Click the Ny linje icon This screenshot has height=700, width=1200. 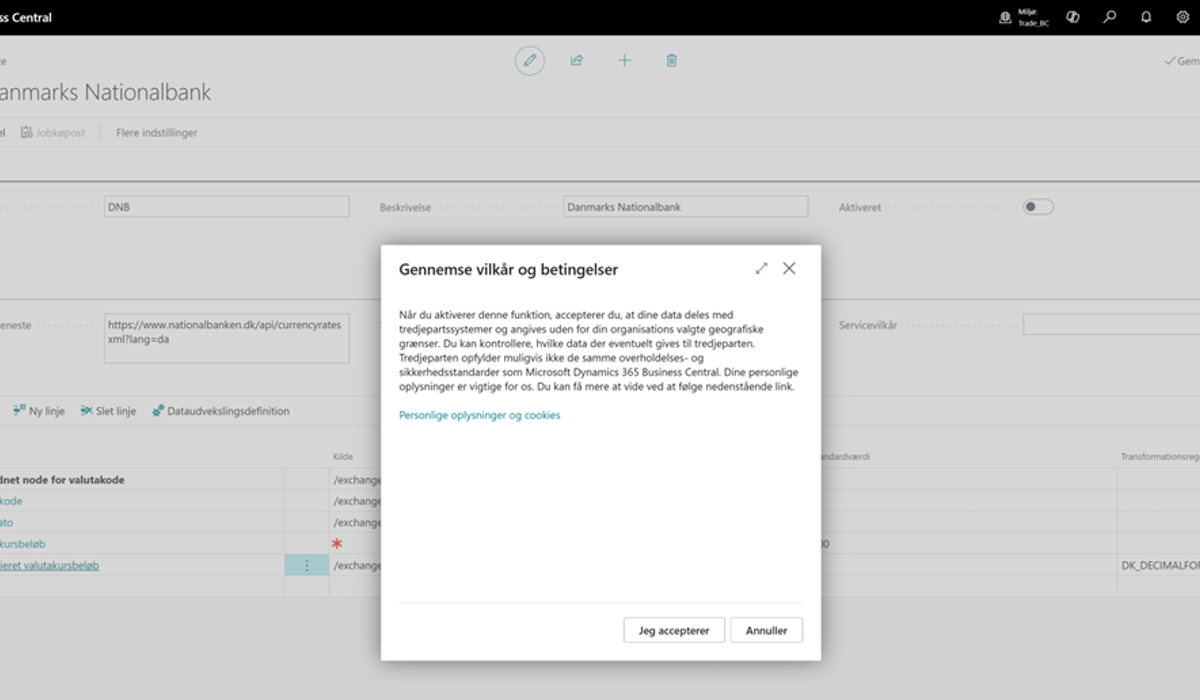point(19,411)
